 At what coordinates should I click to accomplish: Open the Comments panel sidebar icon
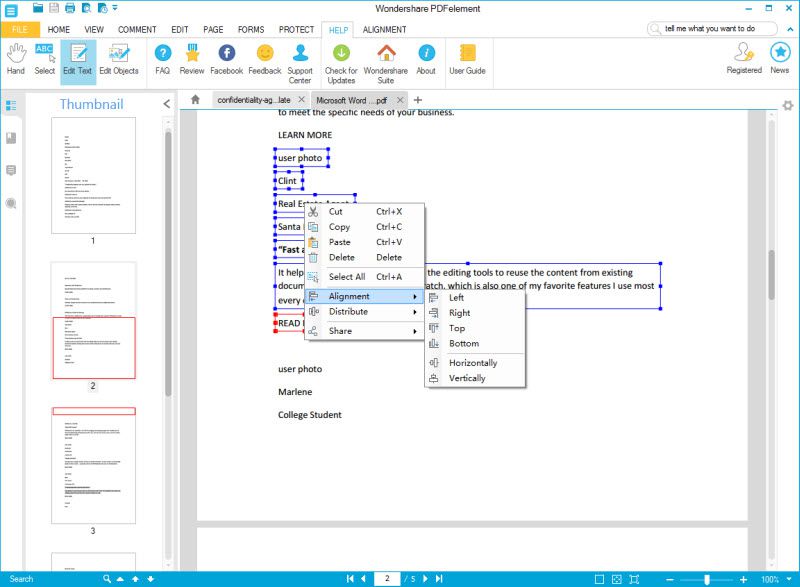[x=11, y=170]
